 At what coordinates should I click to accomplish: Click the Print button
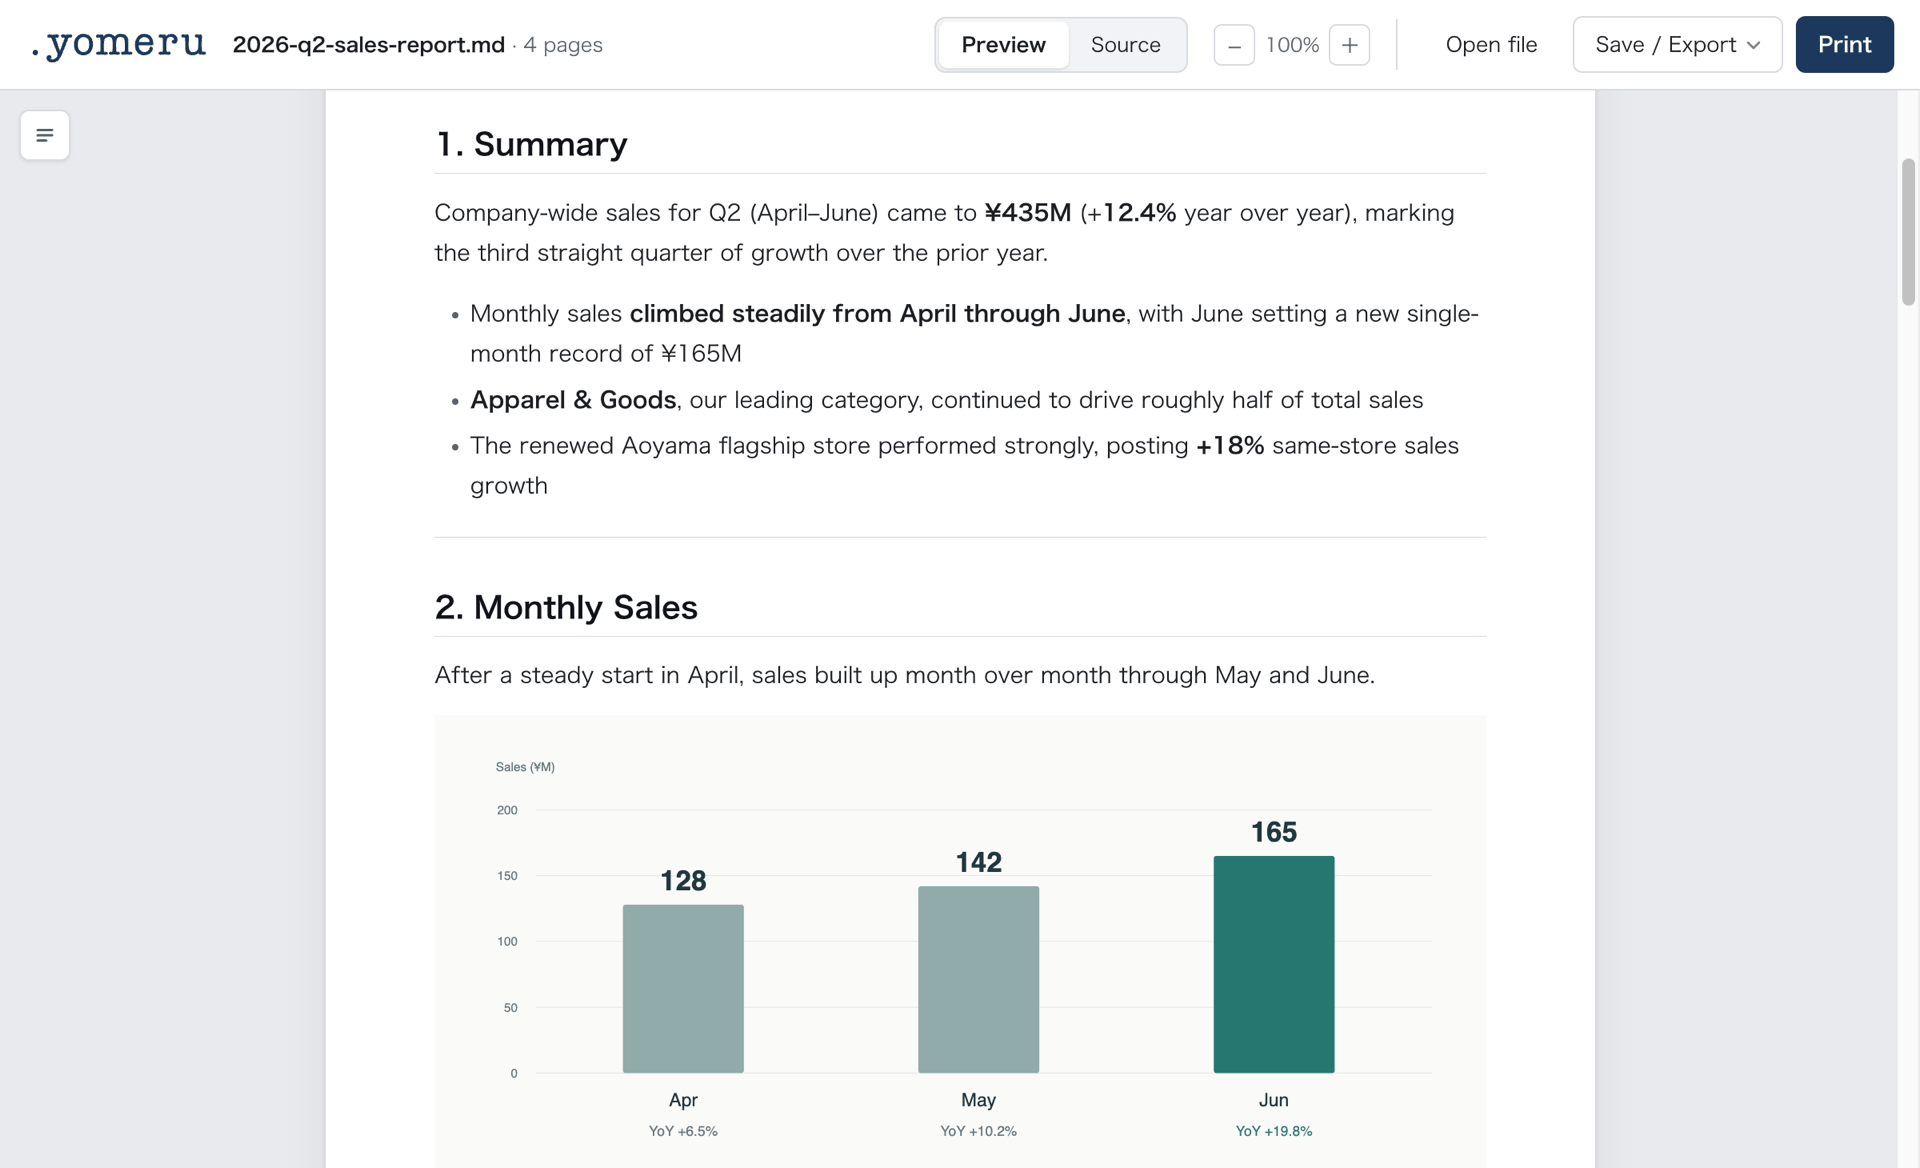1844,45
